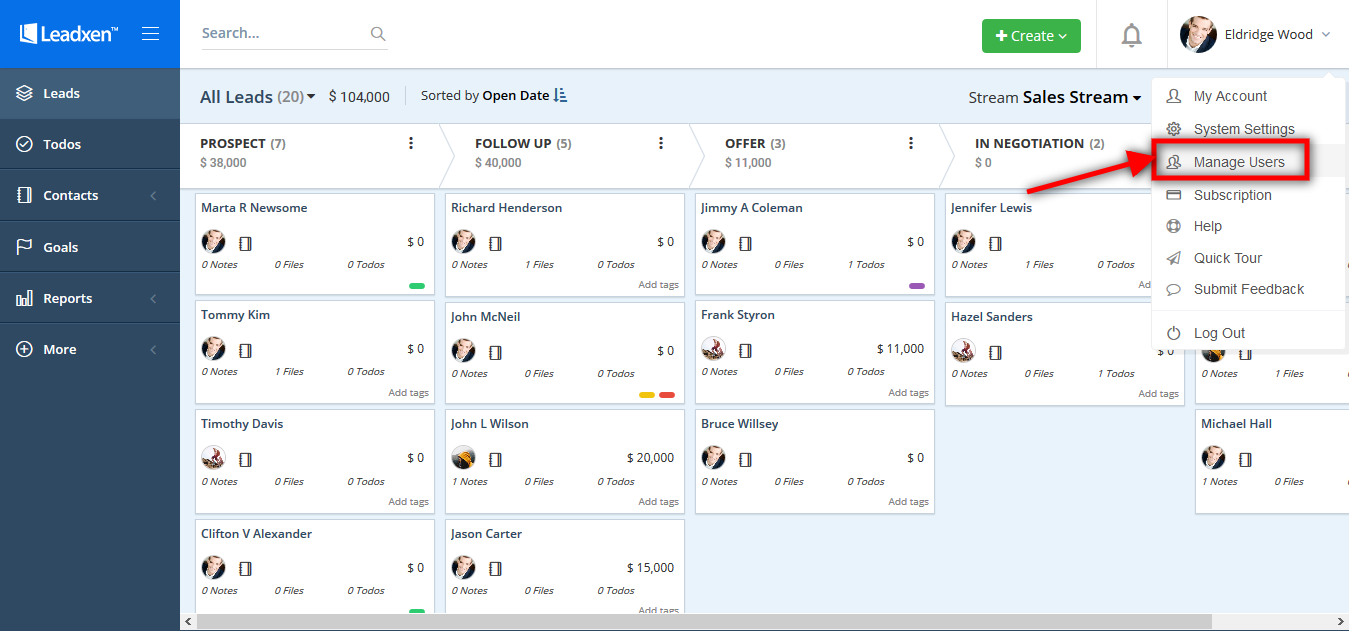Click owner avatar on Tommy Kim card
1349x631 pixels.
[x=214, y=348]
